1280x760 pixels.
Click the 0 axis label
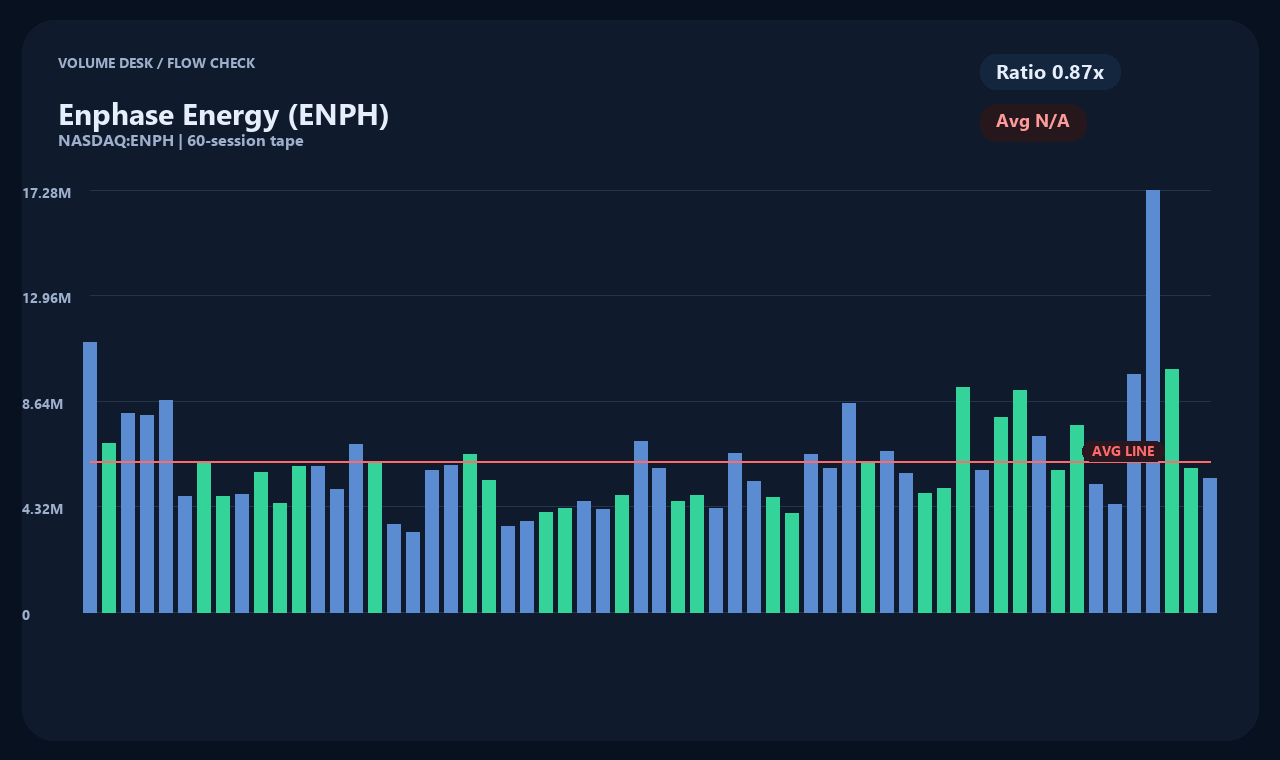pos(26,615)
